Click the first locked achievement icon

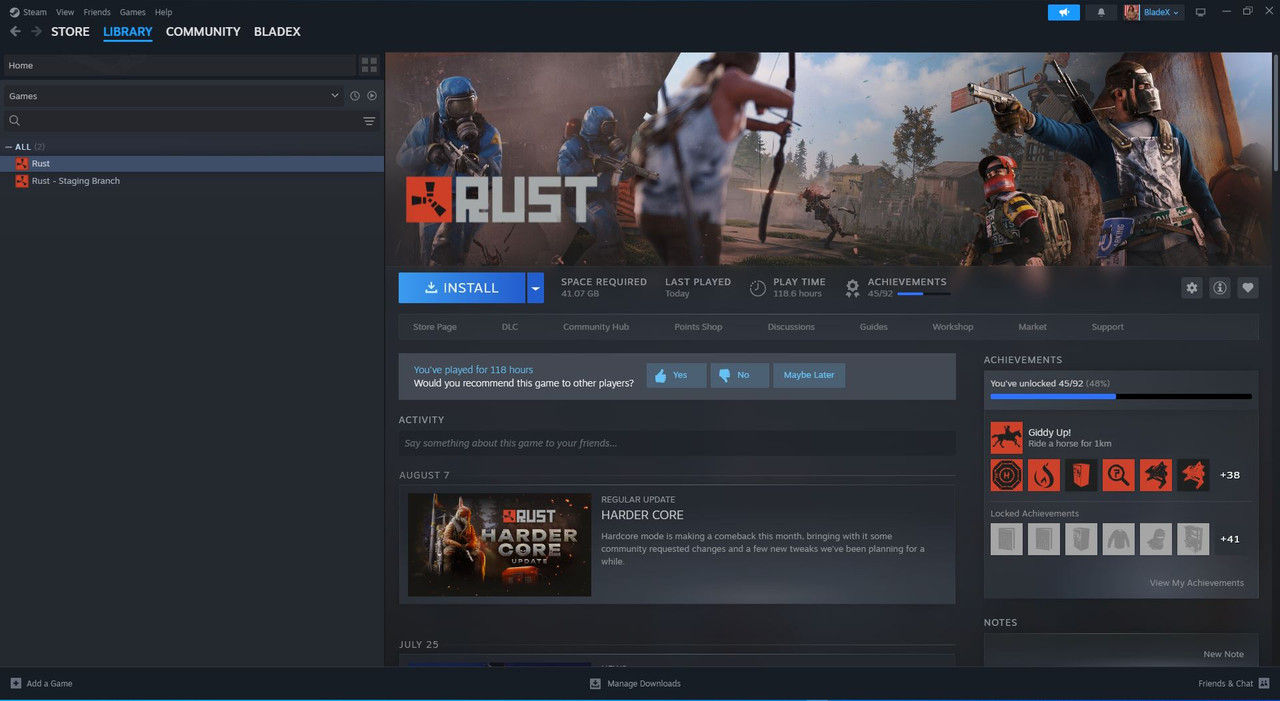[1006, 539]
